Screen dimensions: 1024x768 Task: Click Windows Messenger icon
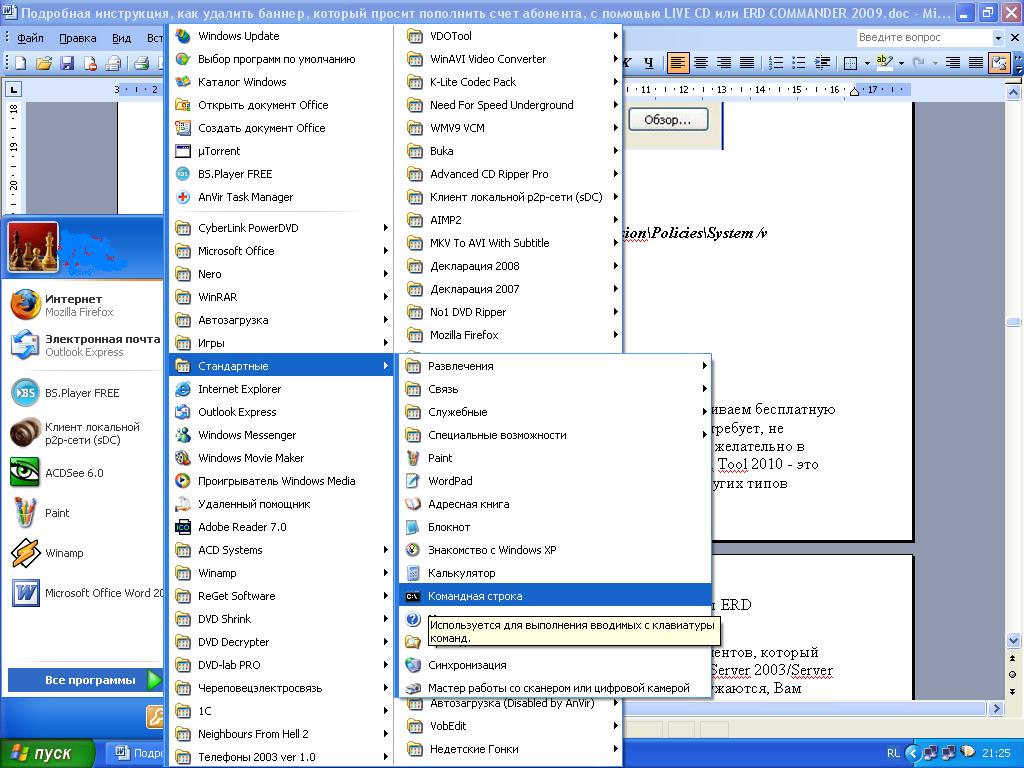tap(183, 435)
